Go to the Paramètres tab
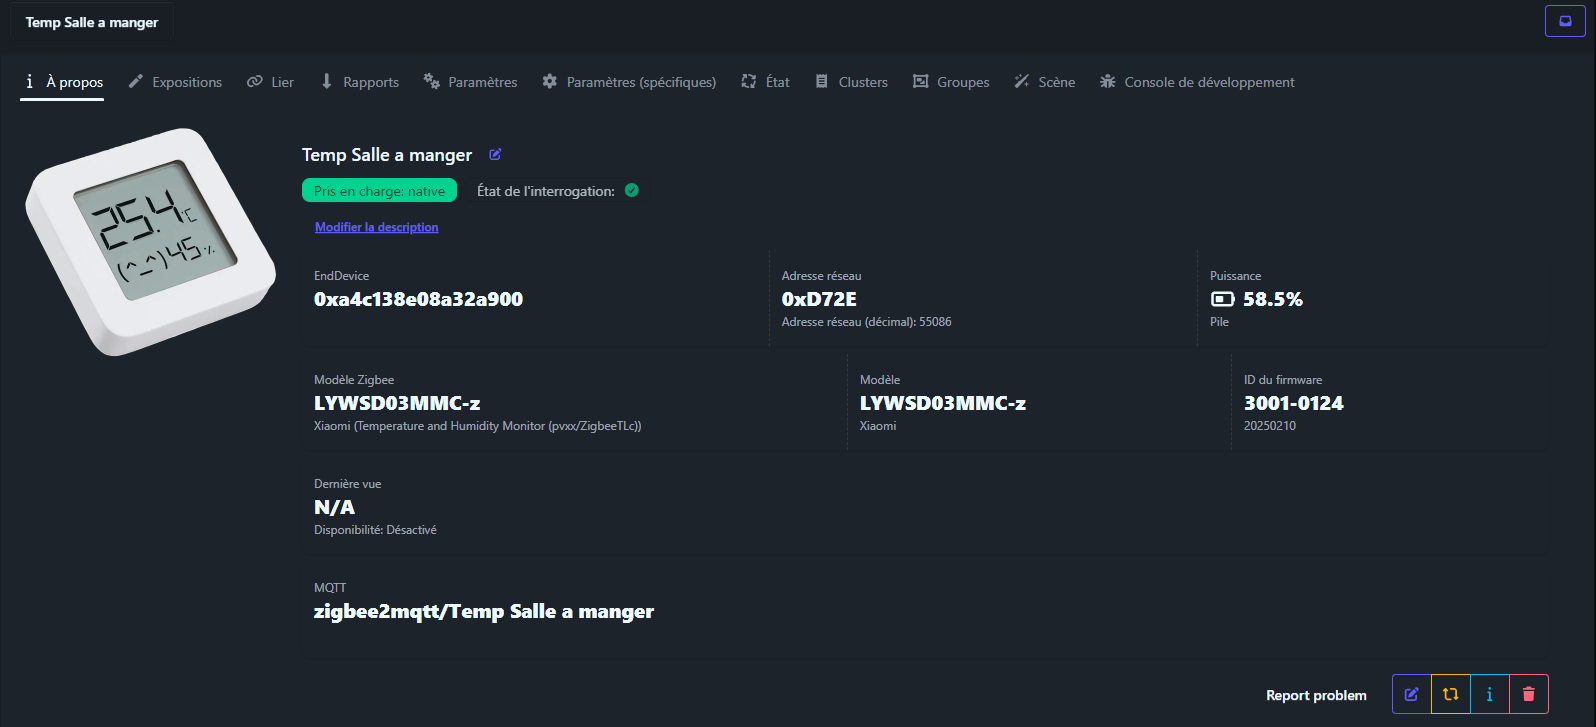The image size is (1596, 727). pyautogui.click(x=470, y=82)
